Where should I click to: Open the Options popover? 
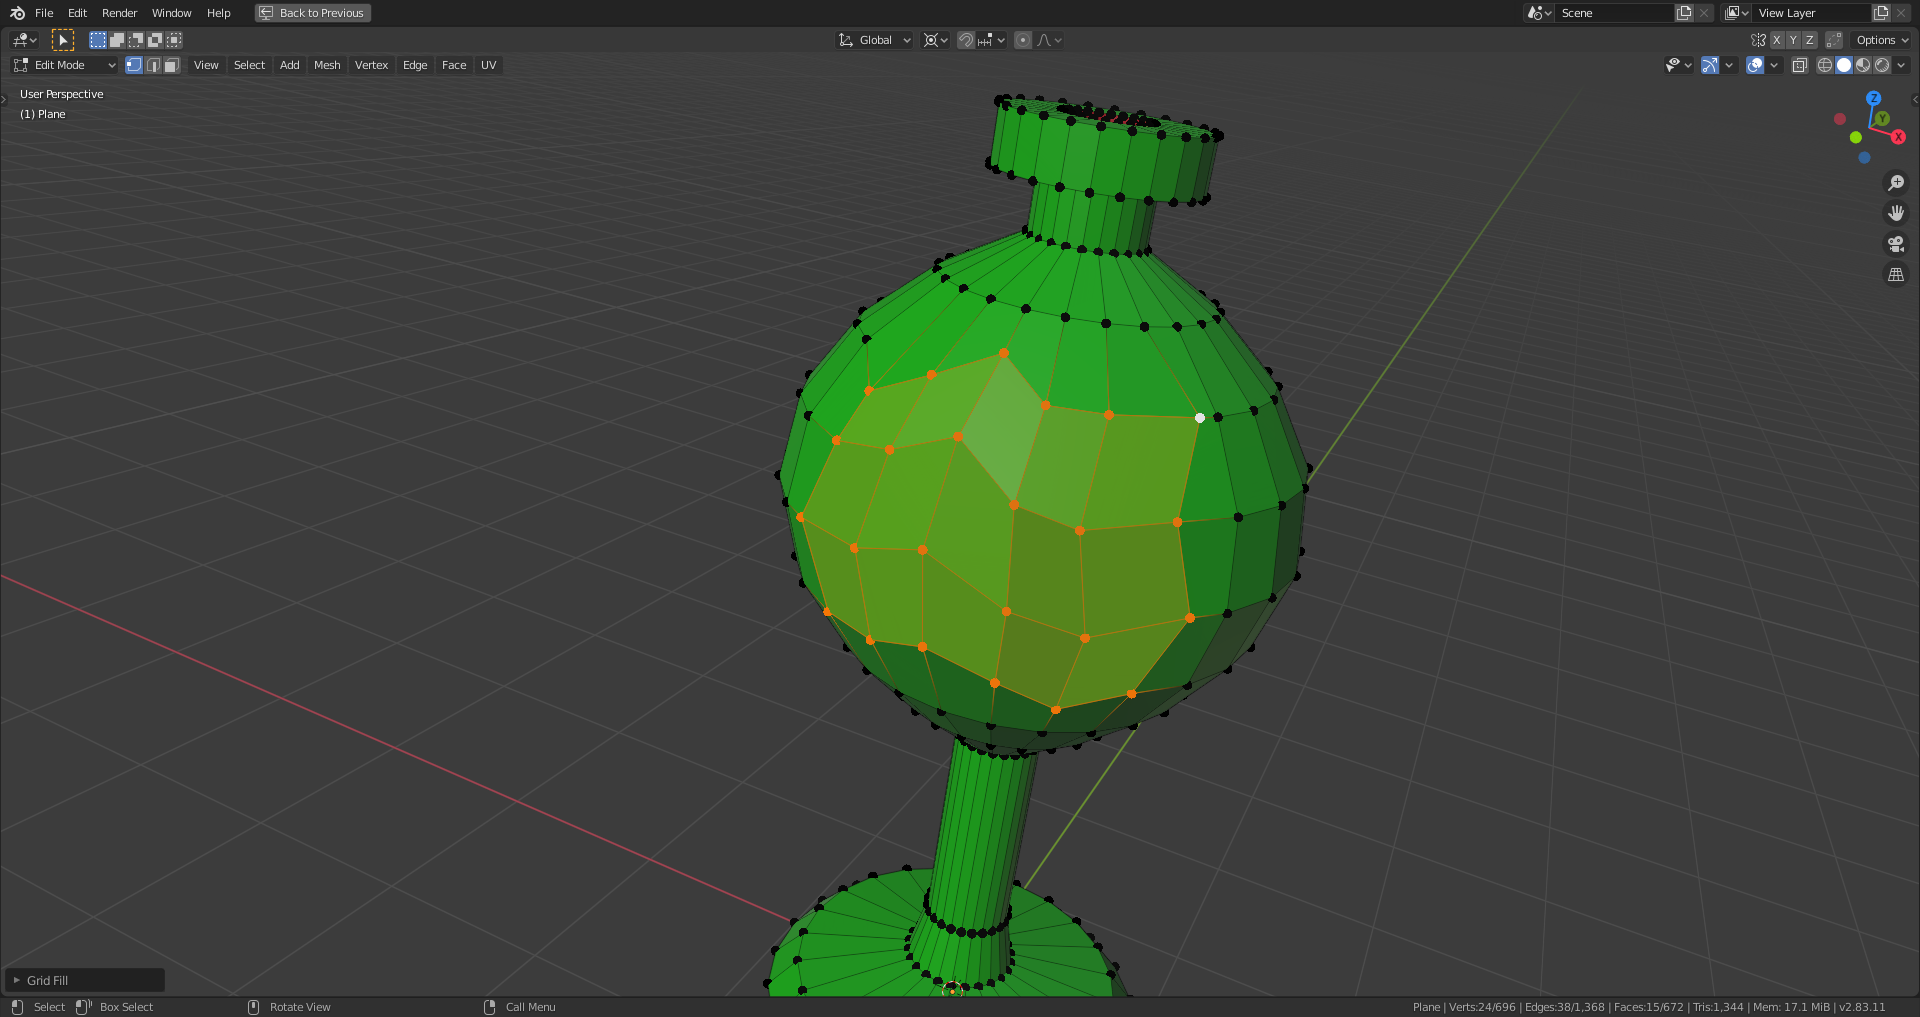[x=1879, y=40]
